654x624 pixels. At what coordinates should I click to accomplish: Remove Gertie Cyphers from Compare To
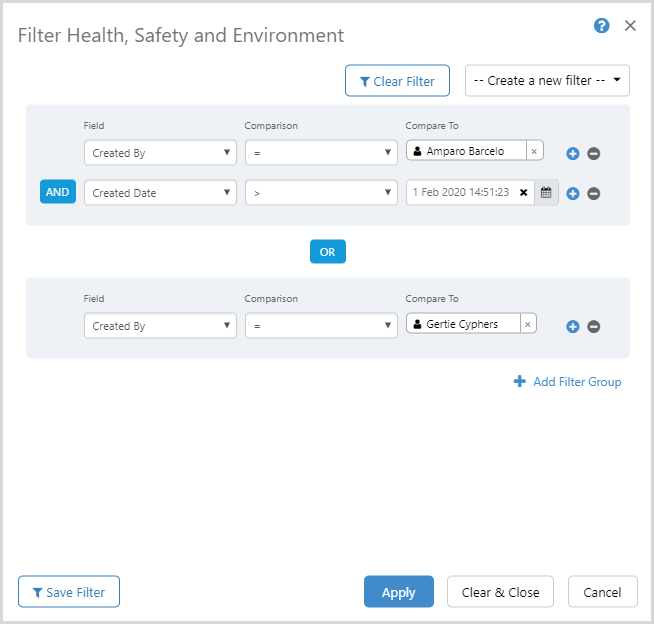(529, 324)
